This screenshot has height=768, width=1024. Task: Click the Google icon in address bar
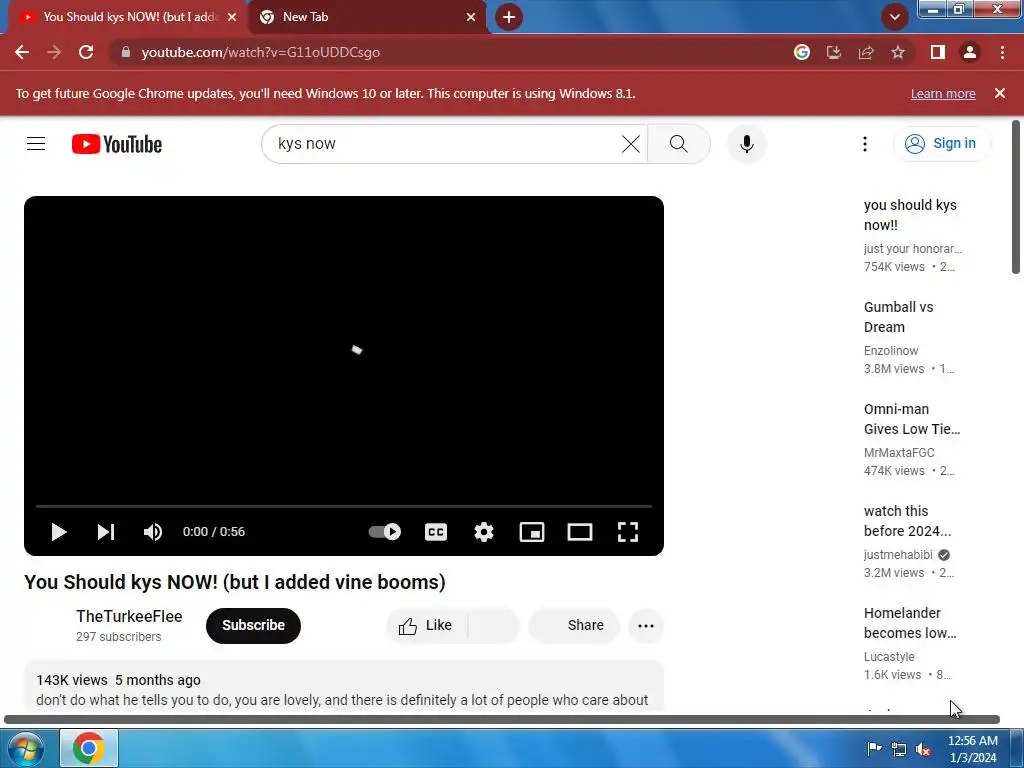802,52
